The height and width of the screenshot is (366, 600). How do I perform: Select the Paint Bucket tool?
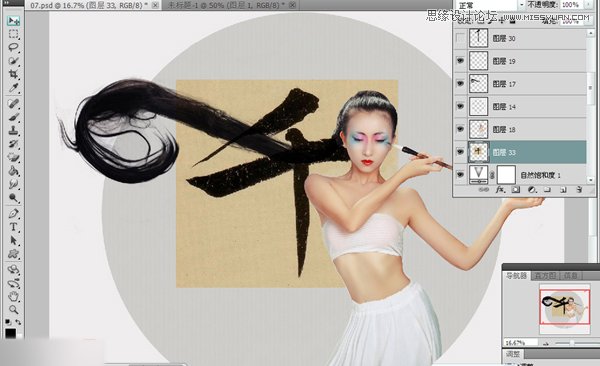pyautogui.click(x=14, y=171)
